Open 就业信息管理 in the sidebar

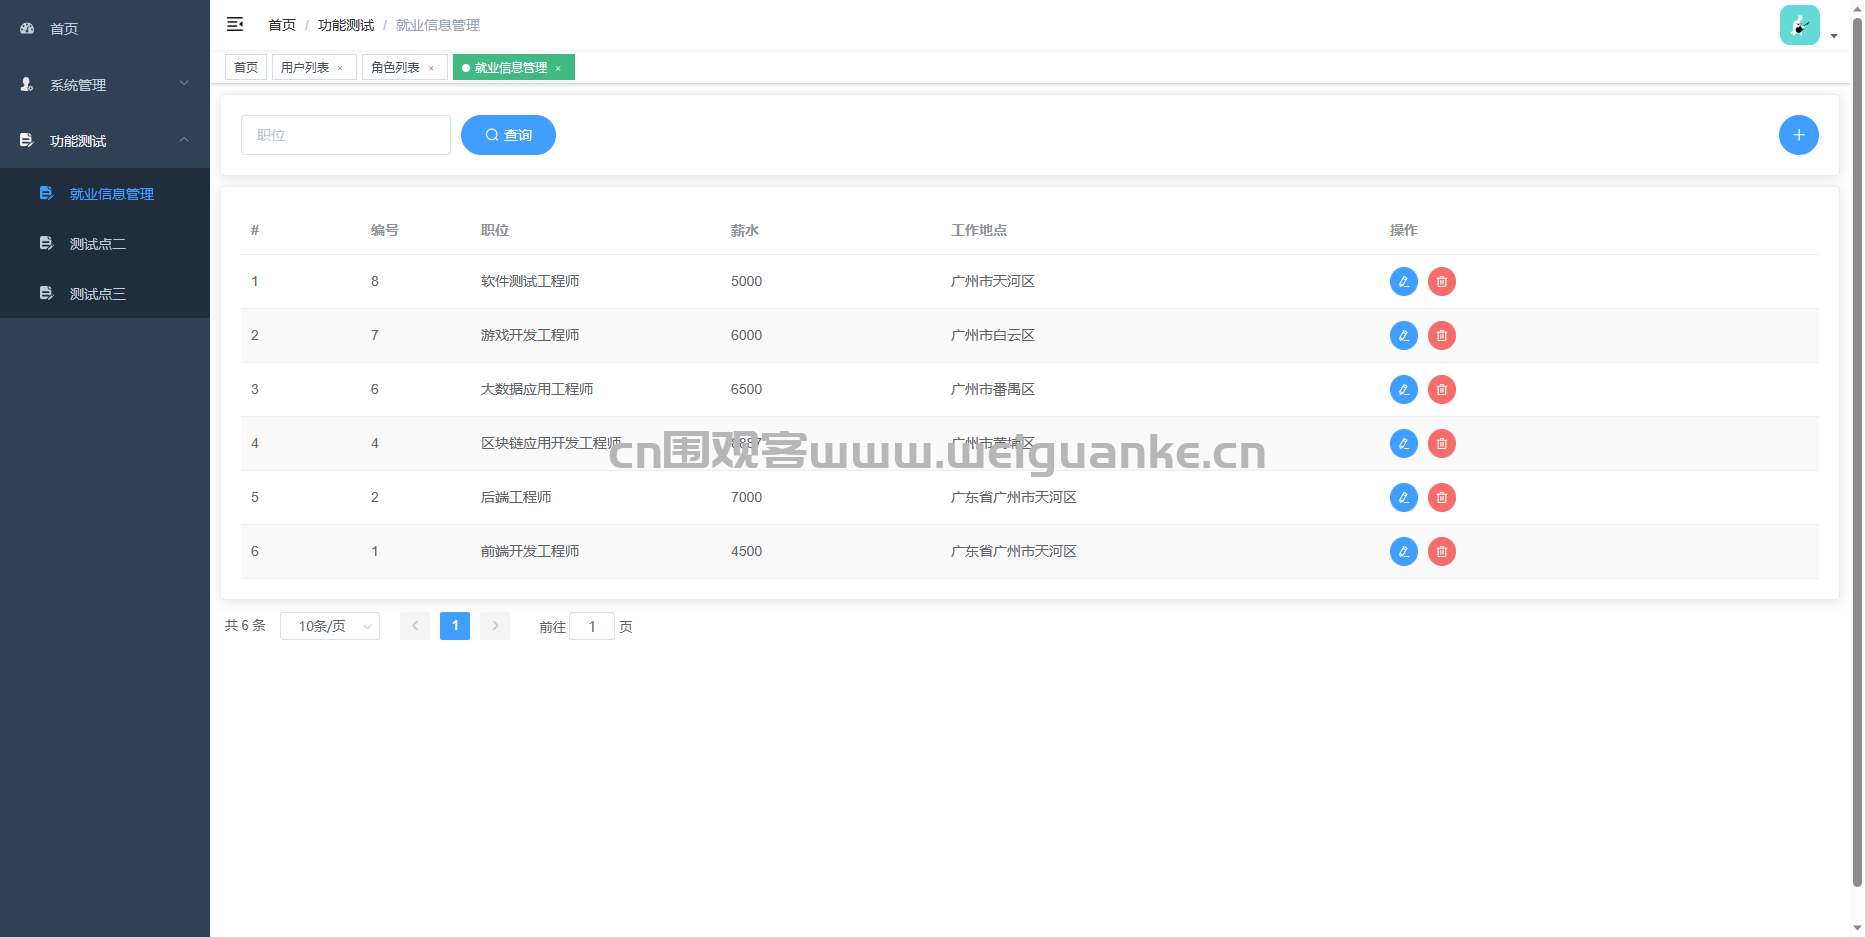click(105, 194)
